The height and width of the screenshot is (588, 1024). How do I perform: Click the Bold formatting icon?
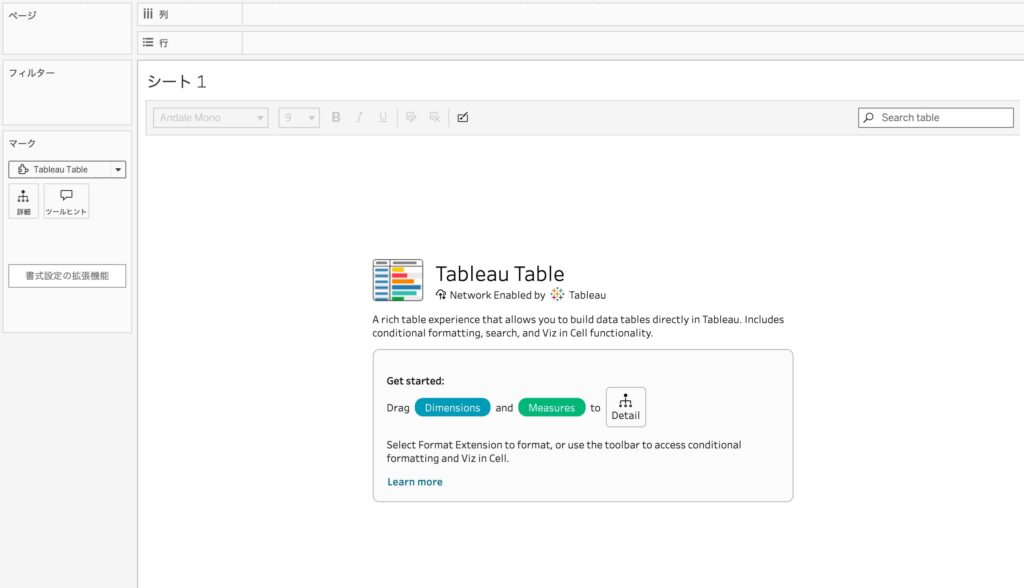[336, 118]
